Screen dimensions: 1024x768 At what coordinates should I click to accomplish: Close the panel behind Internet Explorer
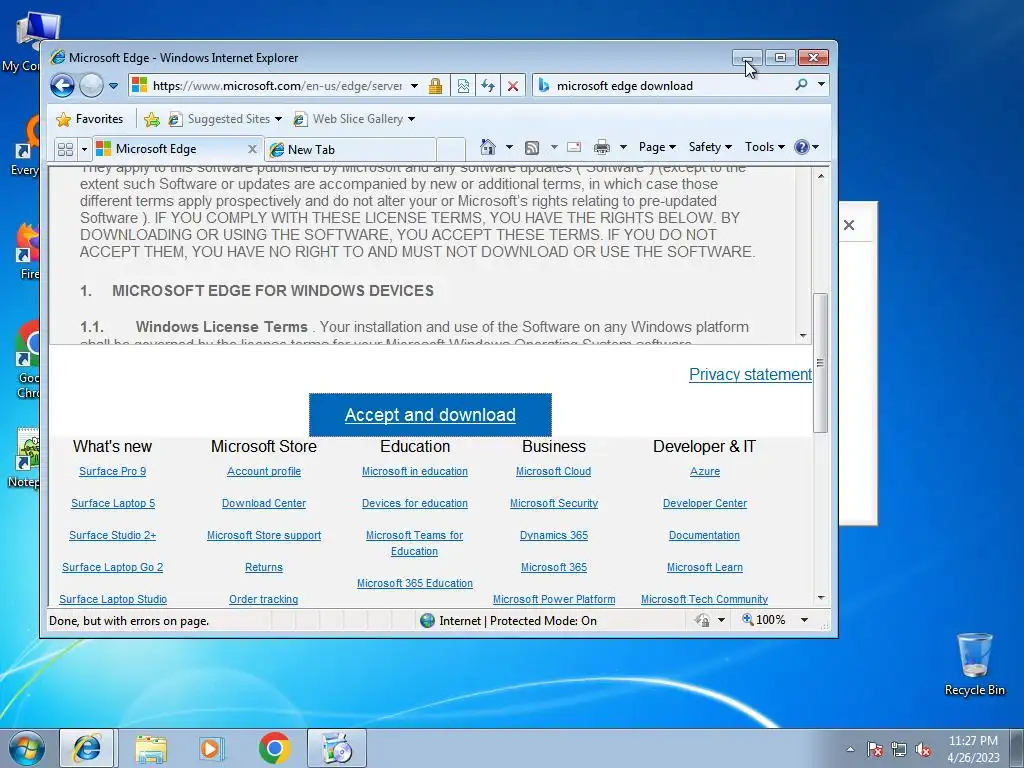tap(849, 225)
